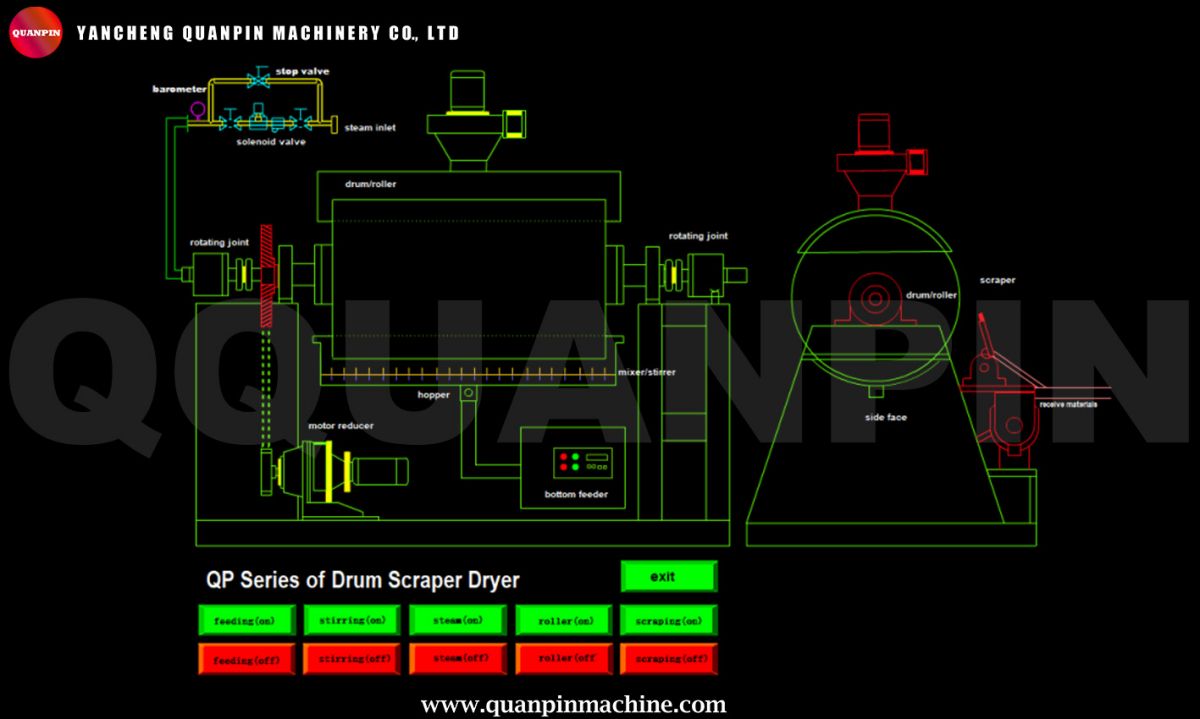Start stirring via stirring(on) button
The height and width of the screenshot is (719, 1200).
point(352,620)
